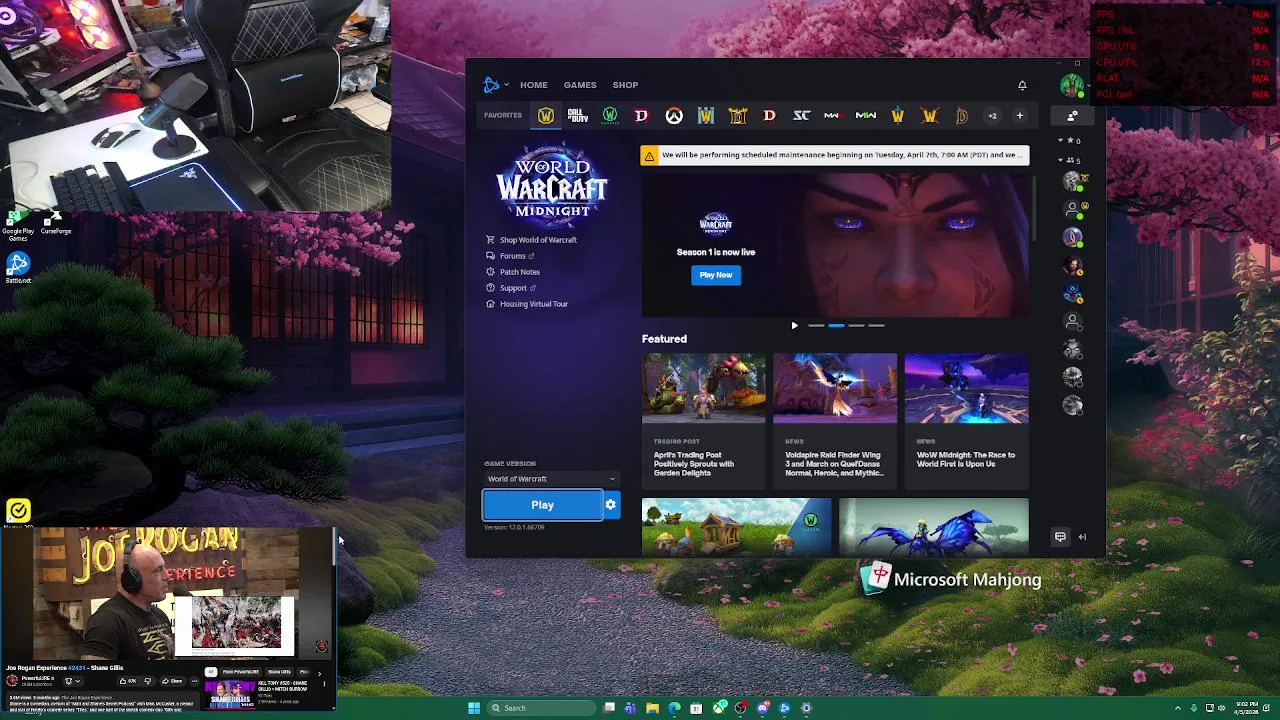Open game settings gear beside Play
Viewport: 1280px width, 720px height.
611,505
